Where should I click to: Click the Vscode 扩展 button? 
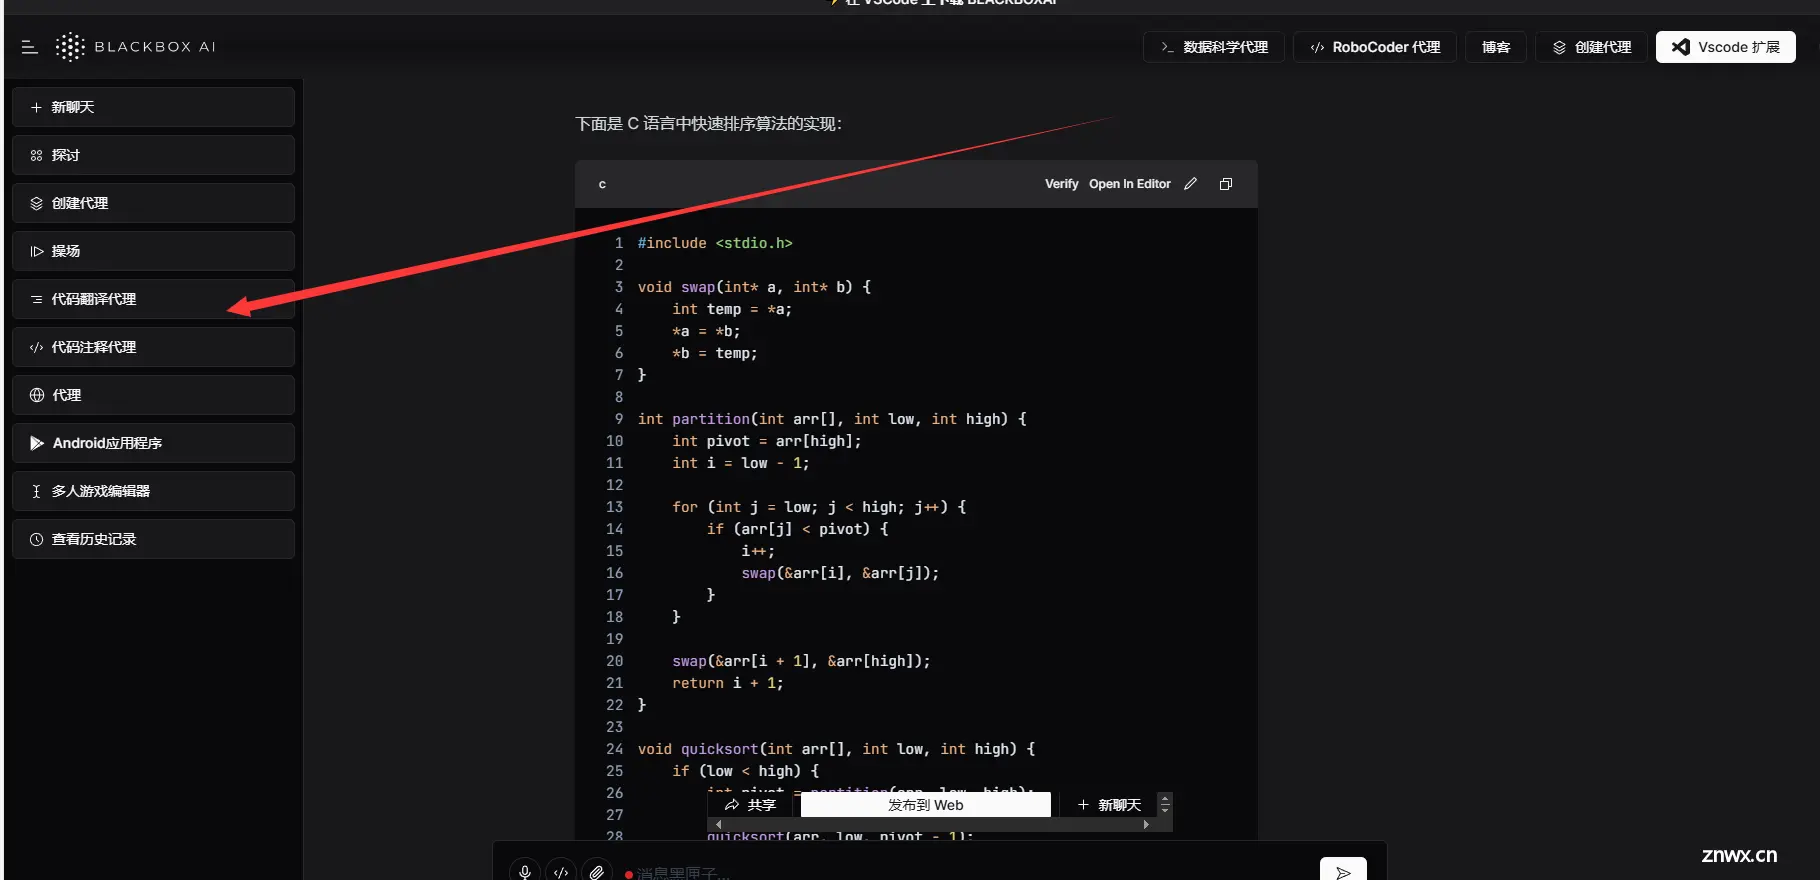pyautogui.click(x=1726, y=47)
